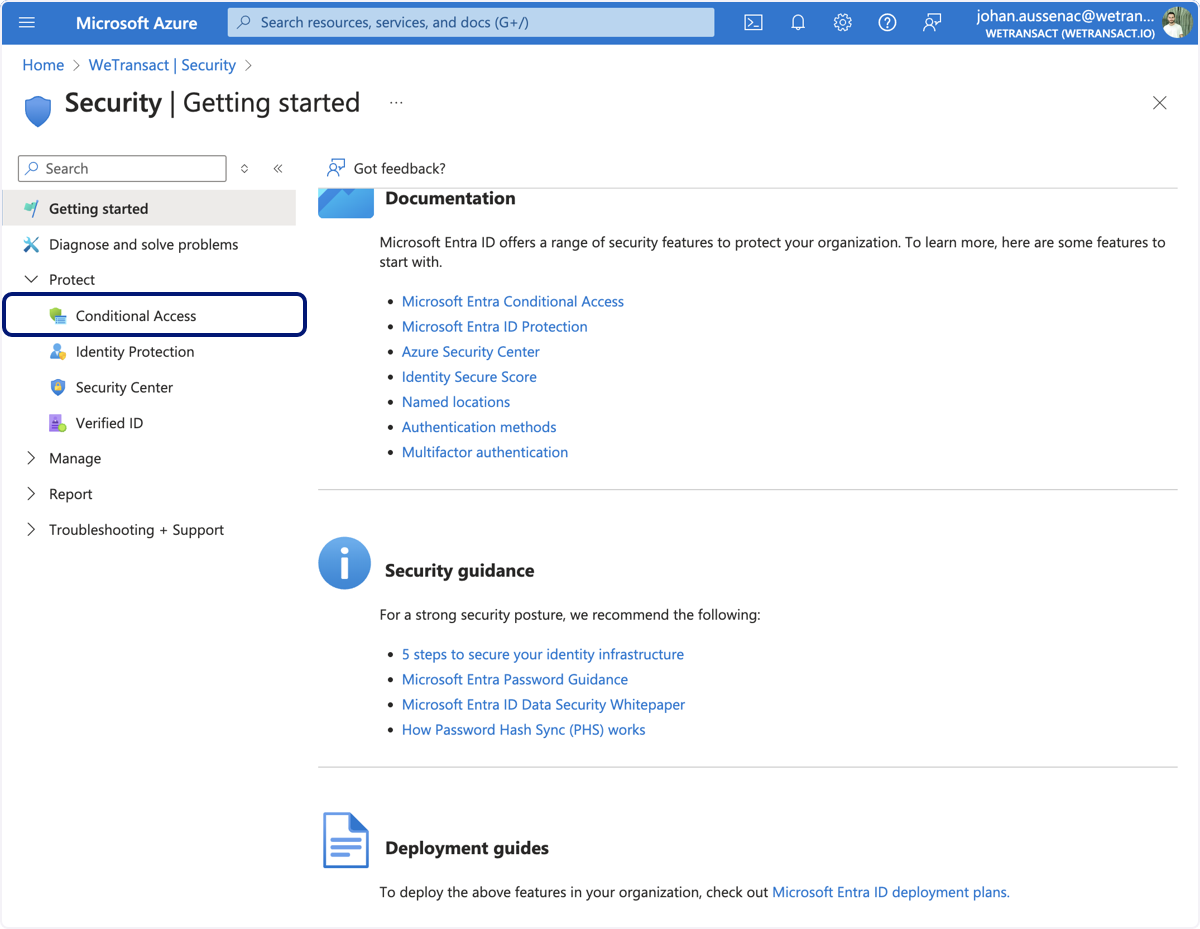The width and height of the screenshot is (1200, 929).
Task: Open Azure Security Center link
Action: pyautogui.click(x=471, y=352)
